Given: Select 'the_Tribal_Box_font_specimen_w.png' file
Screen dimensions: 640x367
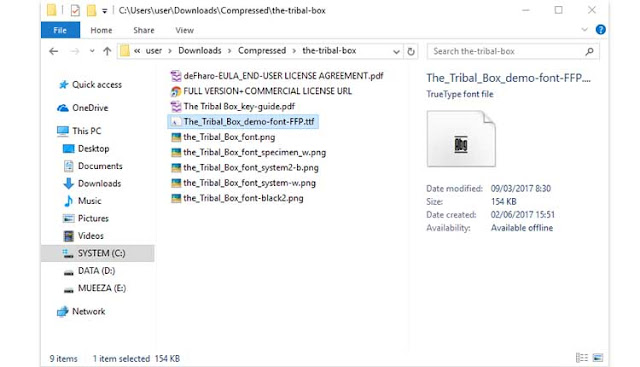Looking at the screenshot, I should click(248, 152).
